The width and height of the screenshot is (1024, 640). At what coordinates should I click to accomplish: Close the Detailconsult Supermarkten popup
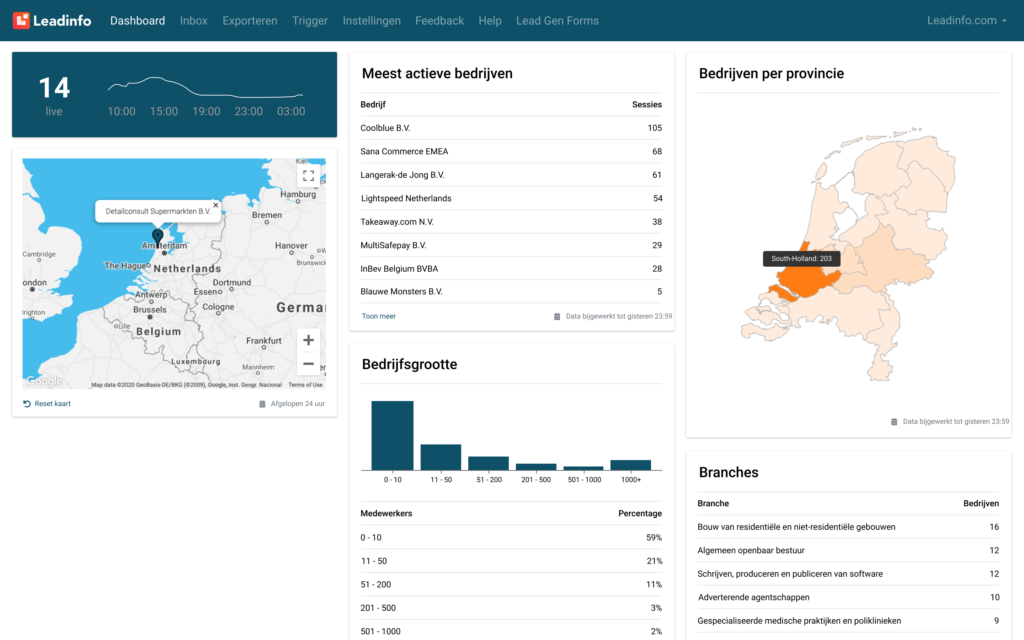[x=216, y=205]
